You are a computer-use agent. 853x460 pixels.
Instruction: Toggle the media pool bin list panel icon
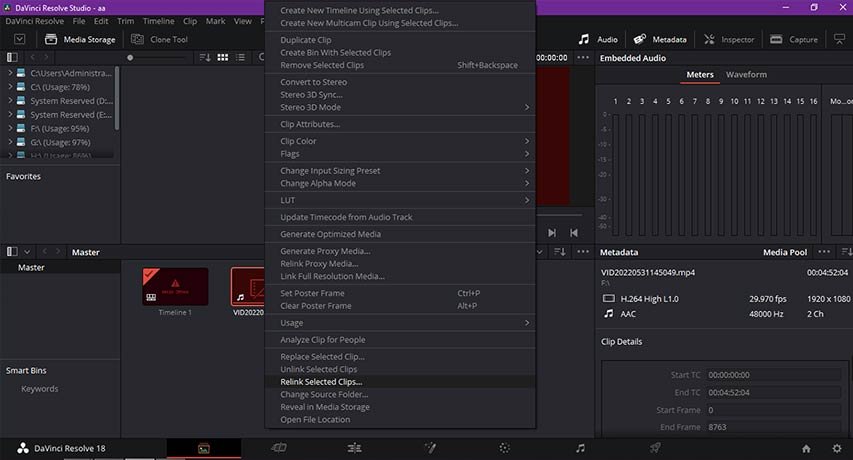12,252
